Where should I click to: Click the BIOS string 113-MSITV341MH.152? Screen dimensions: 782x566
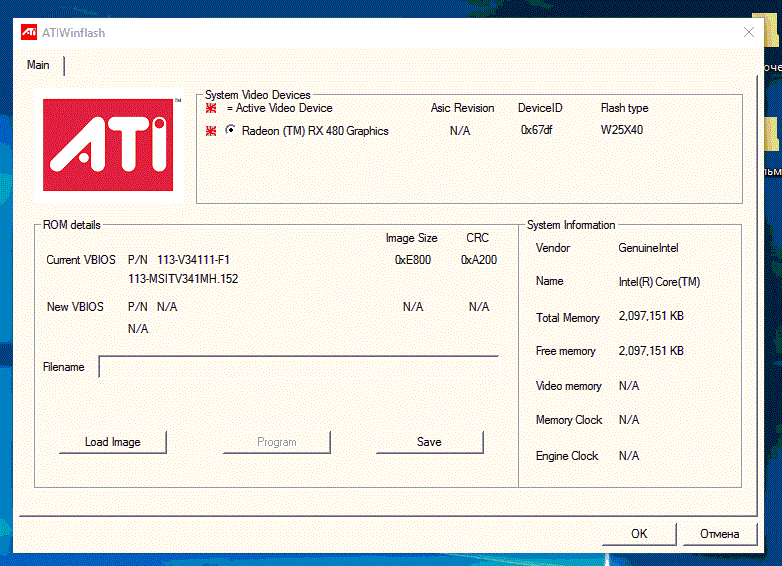click(x=183, y=279)
